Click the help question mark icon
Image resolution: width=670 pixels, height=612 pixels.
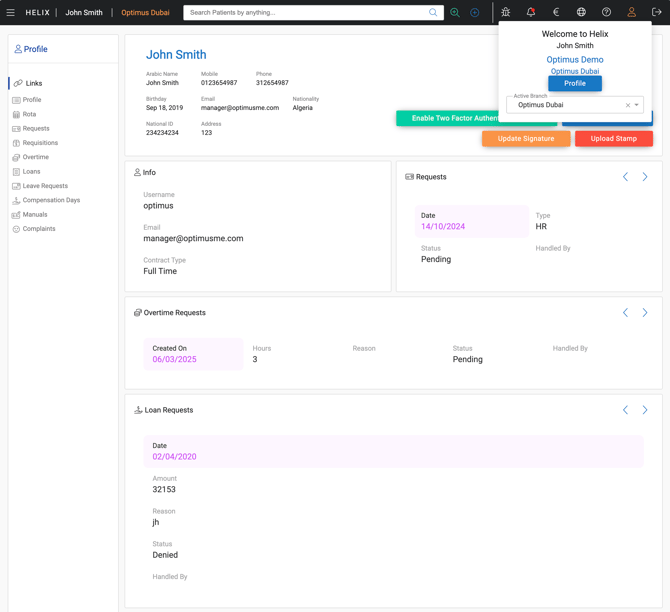click(x=606, y=13)
